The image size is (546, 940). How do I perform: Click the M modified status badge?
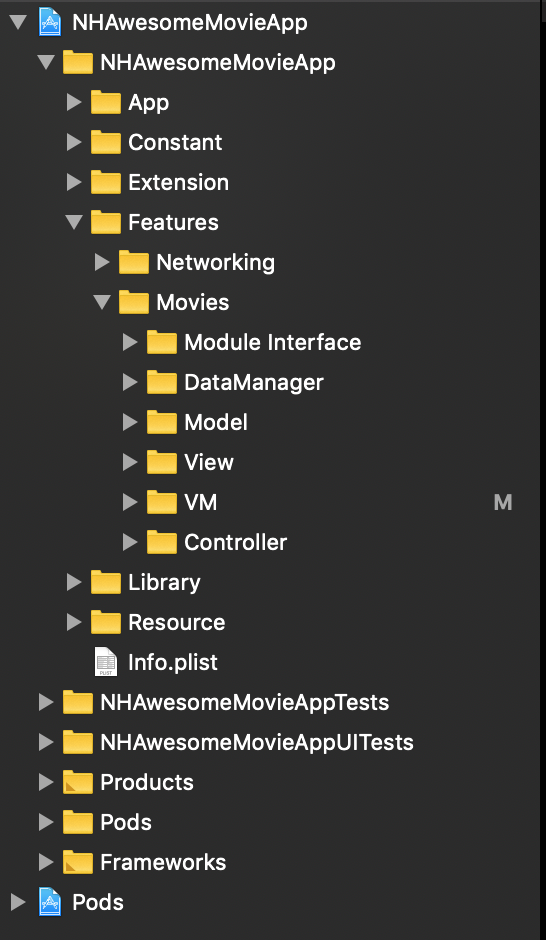503,502
